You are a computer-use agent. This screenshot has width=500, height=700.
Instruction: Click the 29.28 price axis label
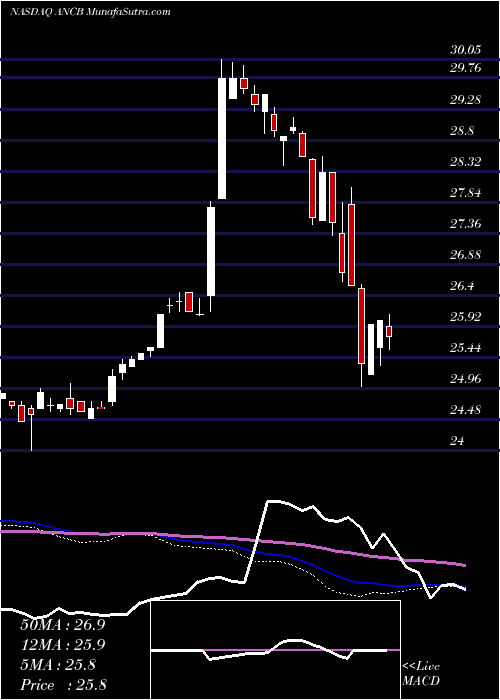tap(465, 100)
